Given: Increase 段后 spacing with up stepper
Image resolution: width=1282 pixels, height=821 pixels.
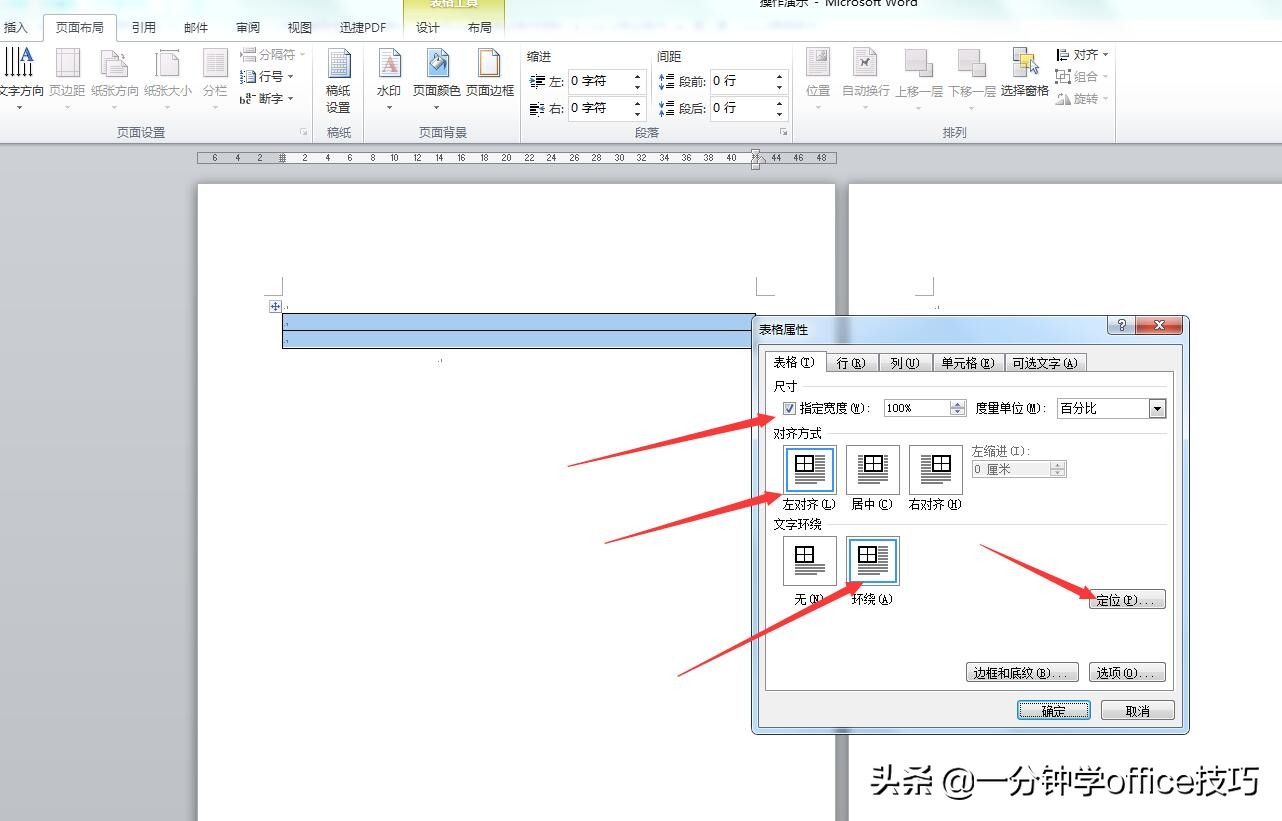Looking at the screenshot, I should [x=778, y=103].
